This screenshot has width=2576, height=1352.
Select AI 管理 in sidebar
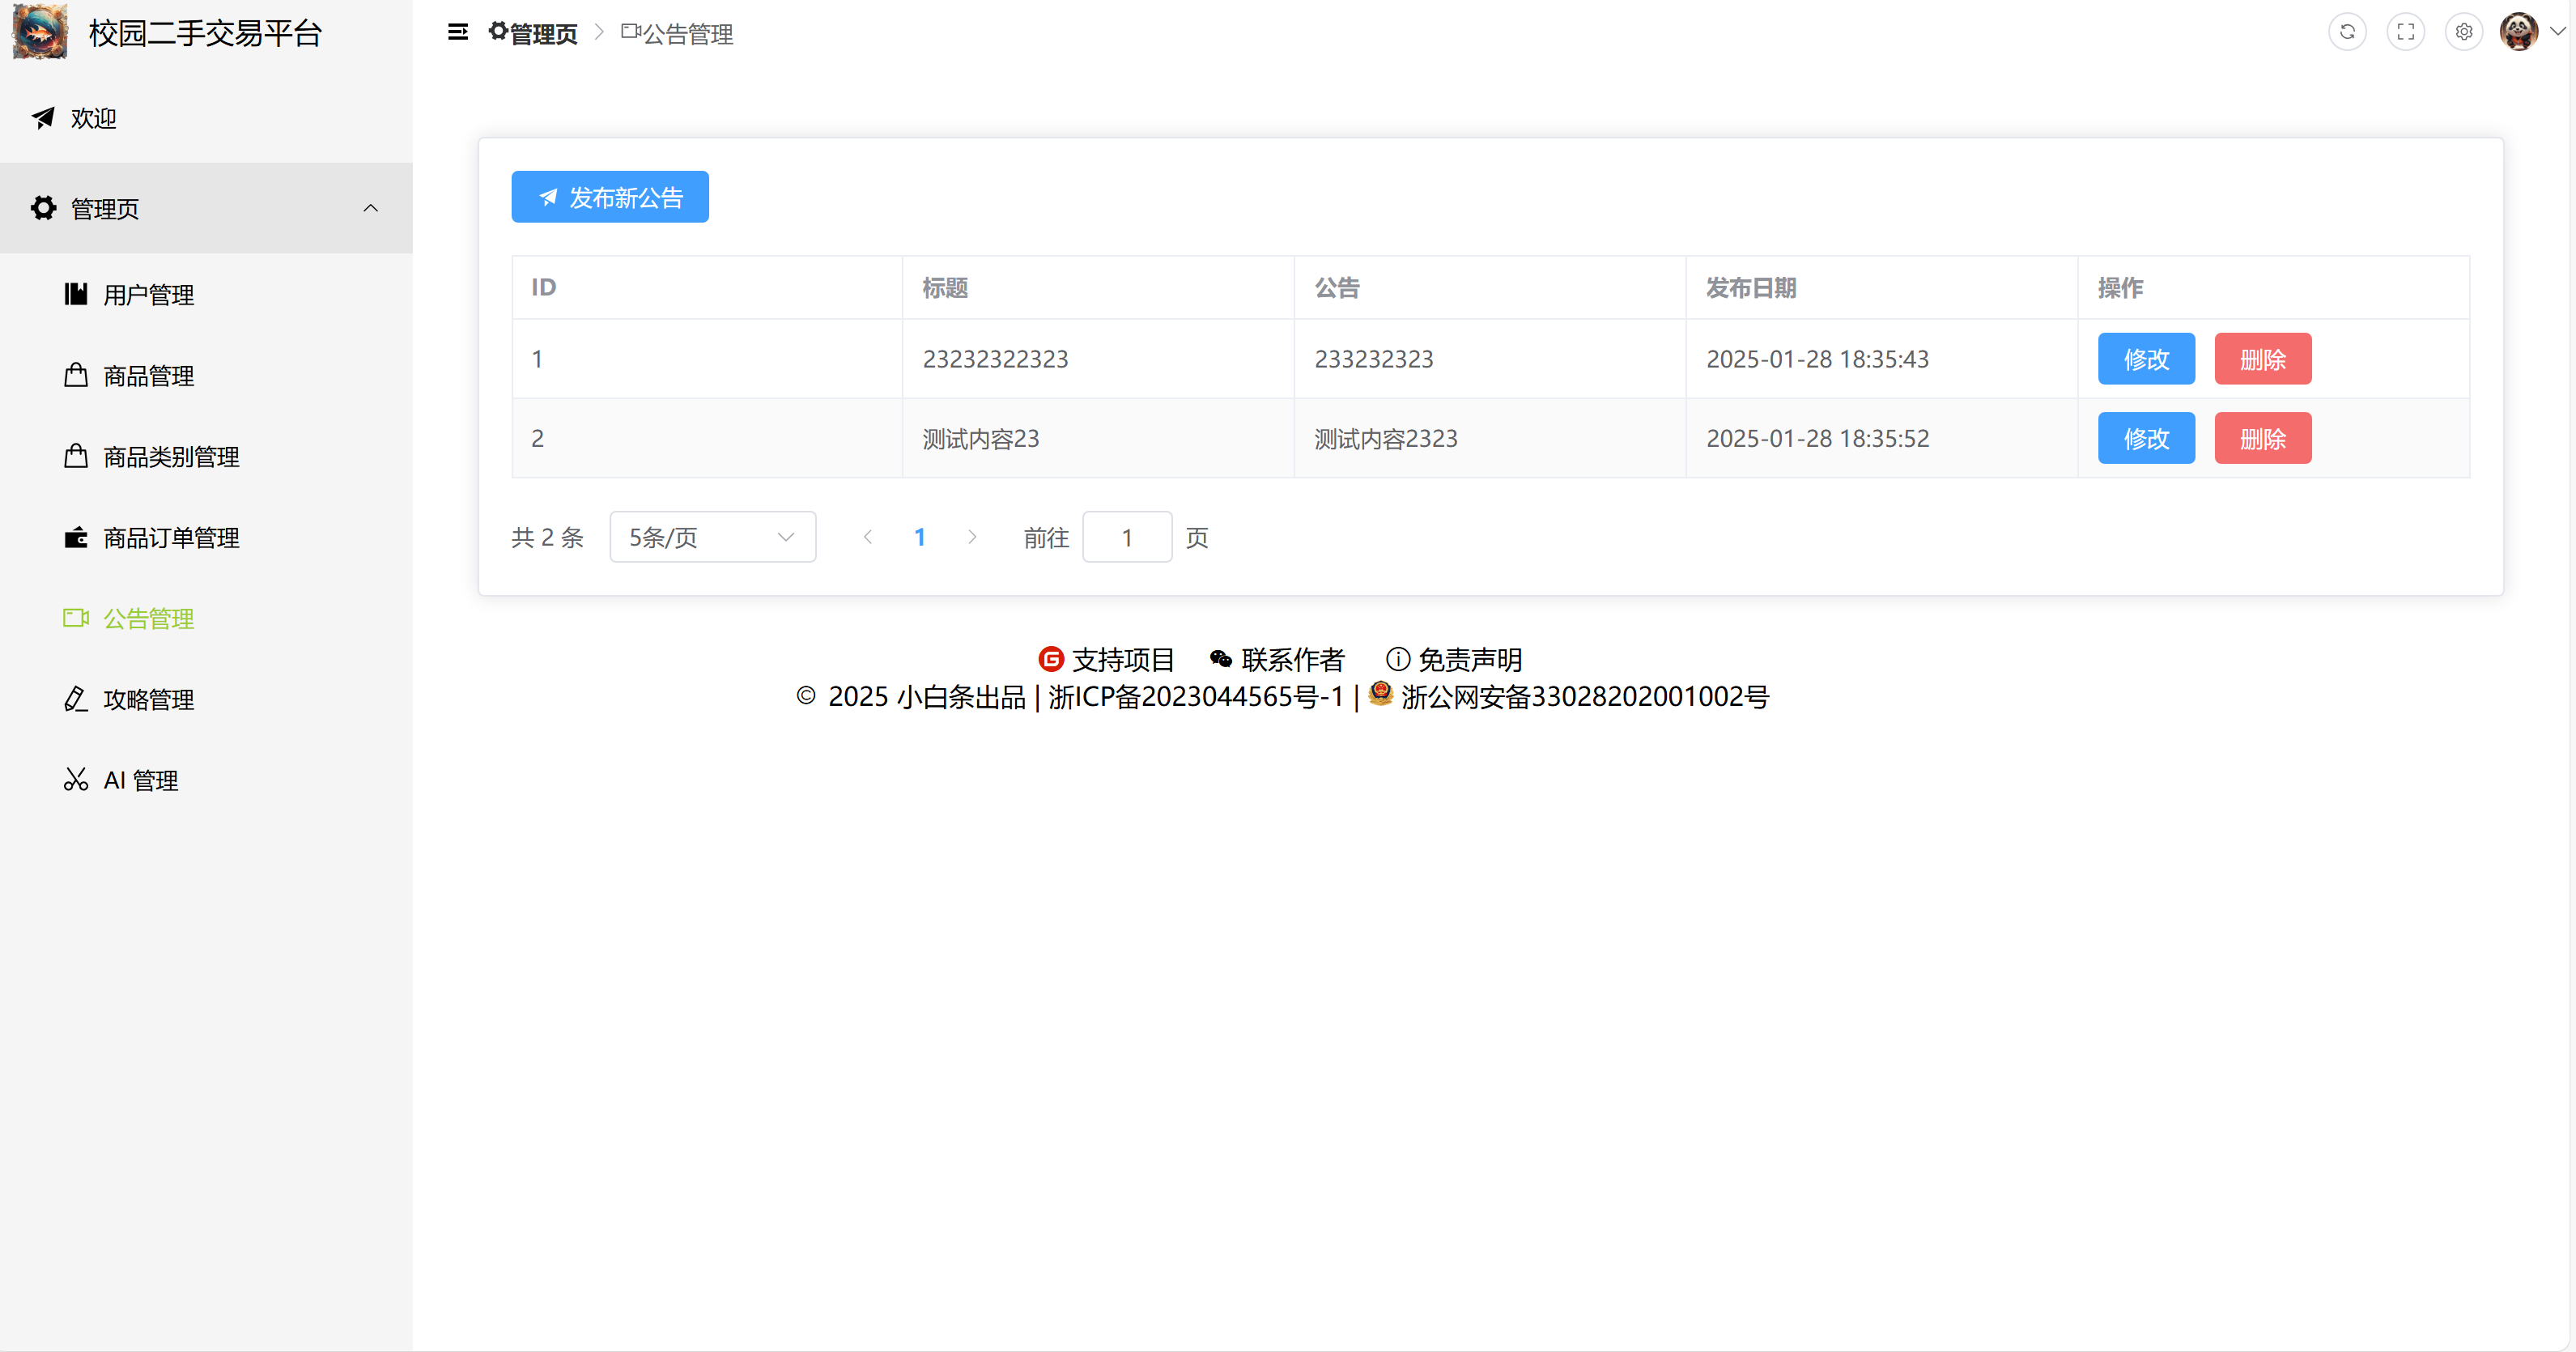[x=140, y=780]
